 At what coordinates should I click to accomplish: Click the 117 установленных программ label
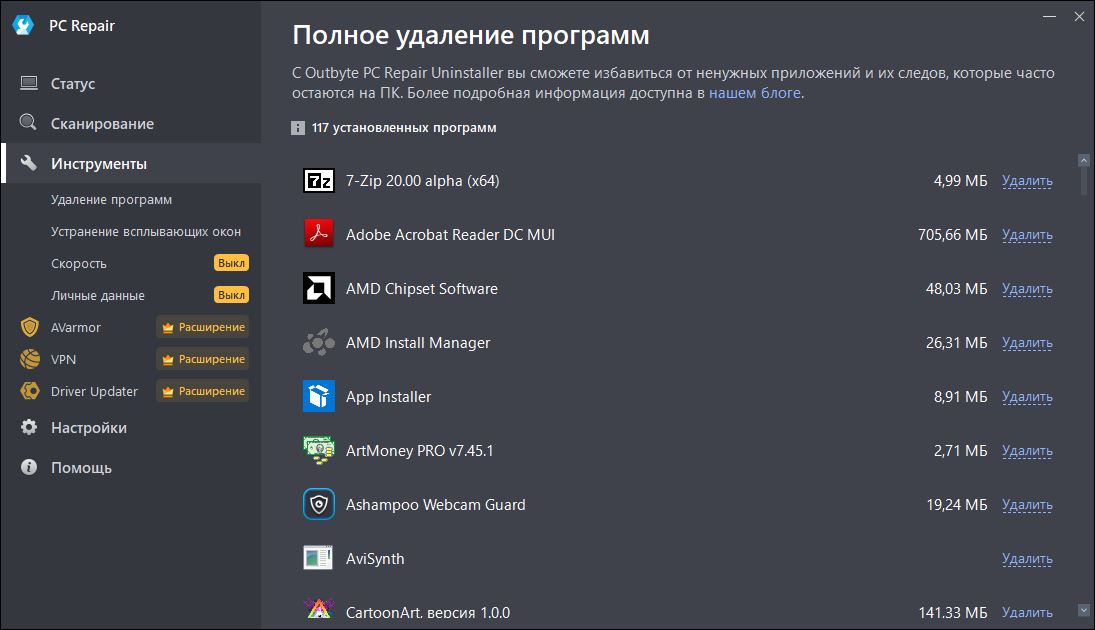(x=404, y=128)
